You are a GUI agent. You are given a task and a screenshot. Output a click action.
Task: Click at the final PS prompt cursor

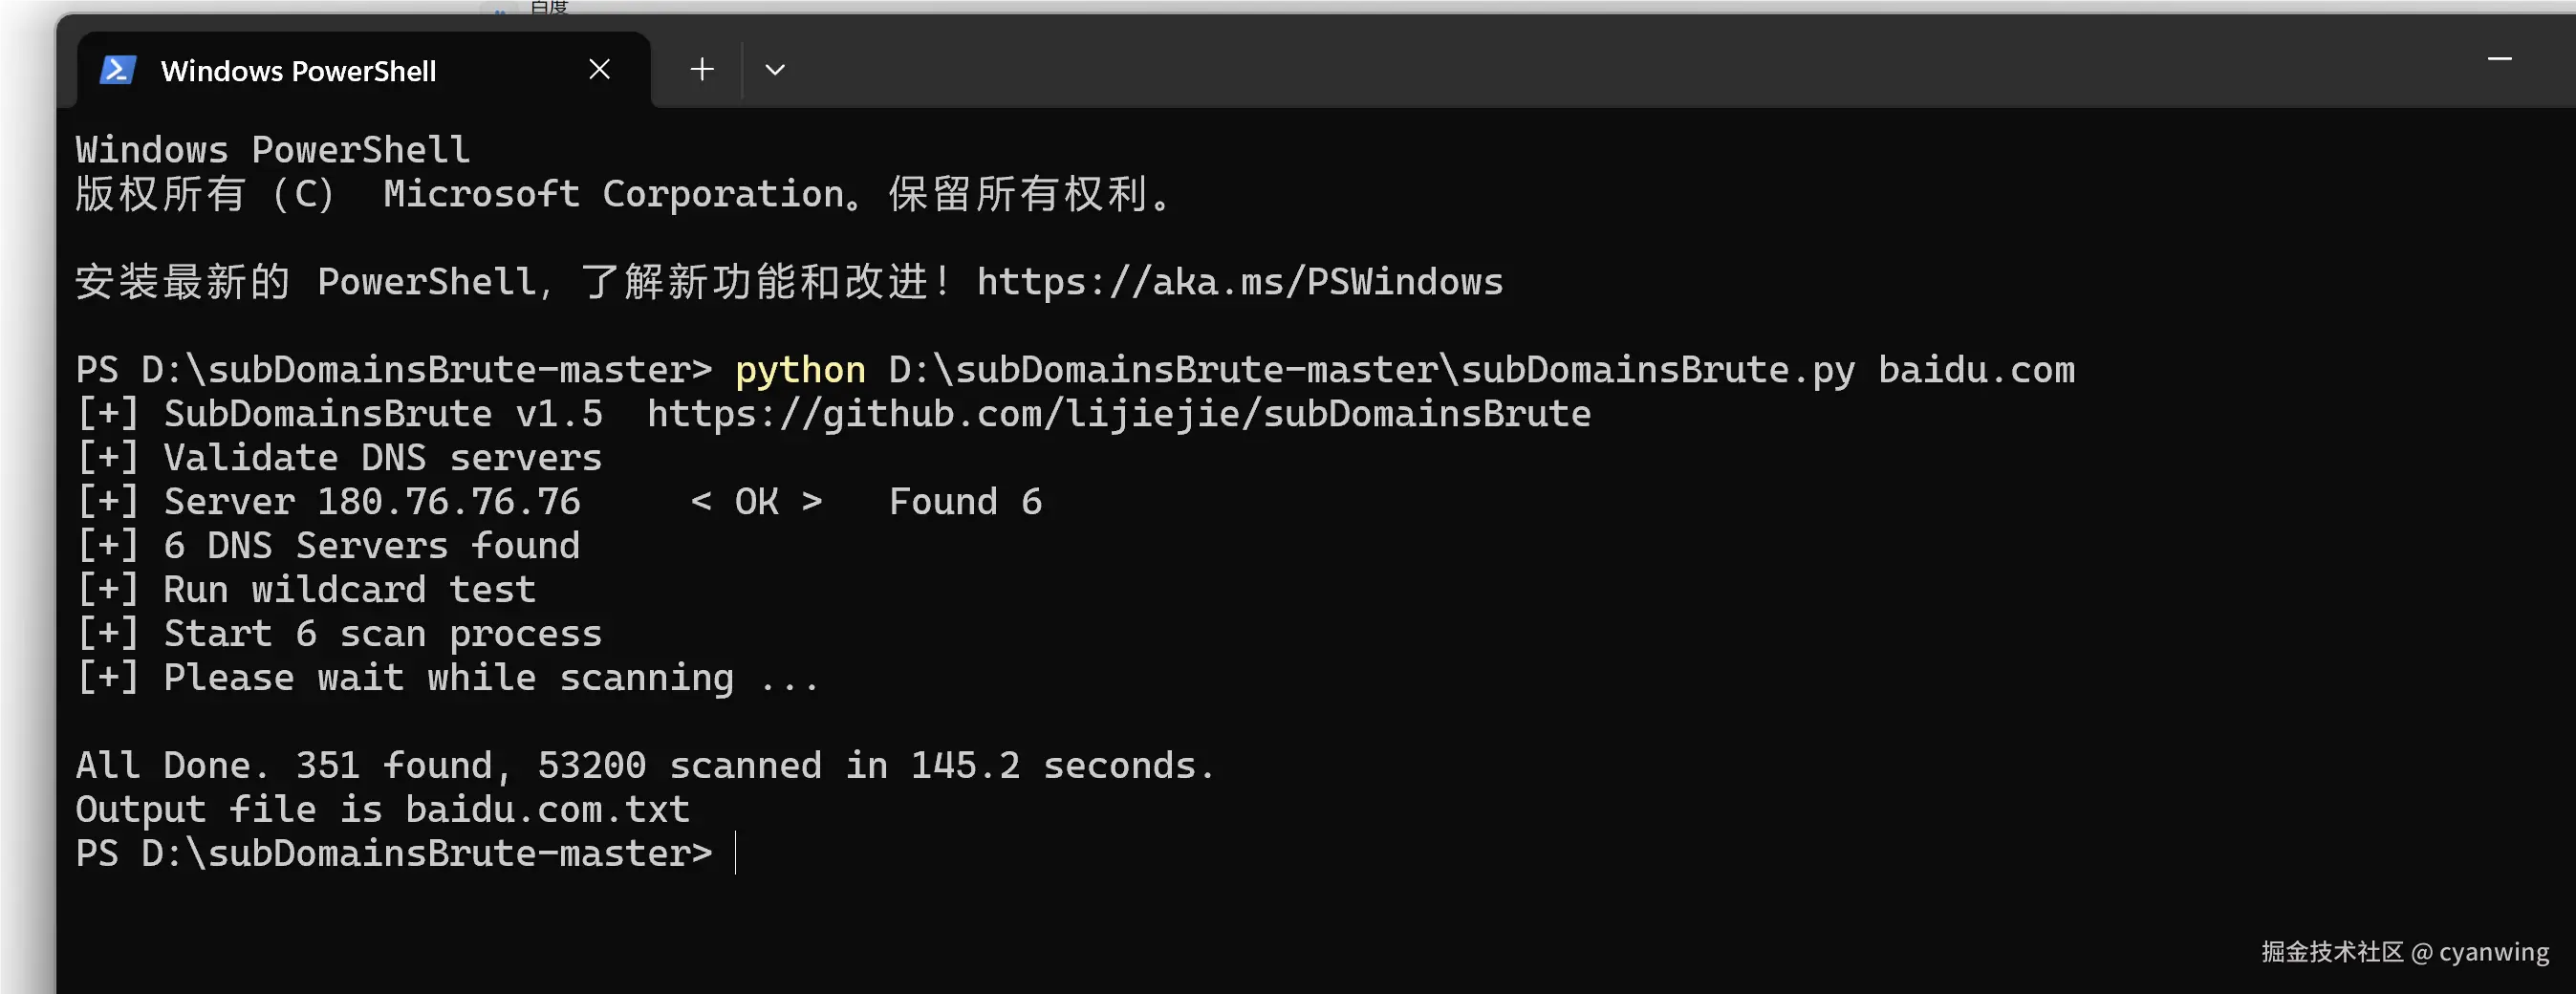coord(735,853)
